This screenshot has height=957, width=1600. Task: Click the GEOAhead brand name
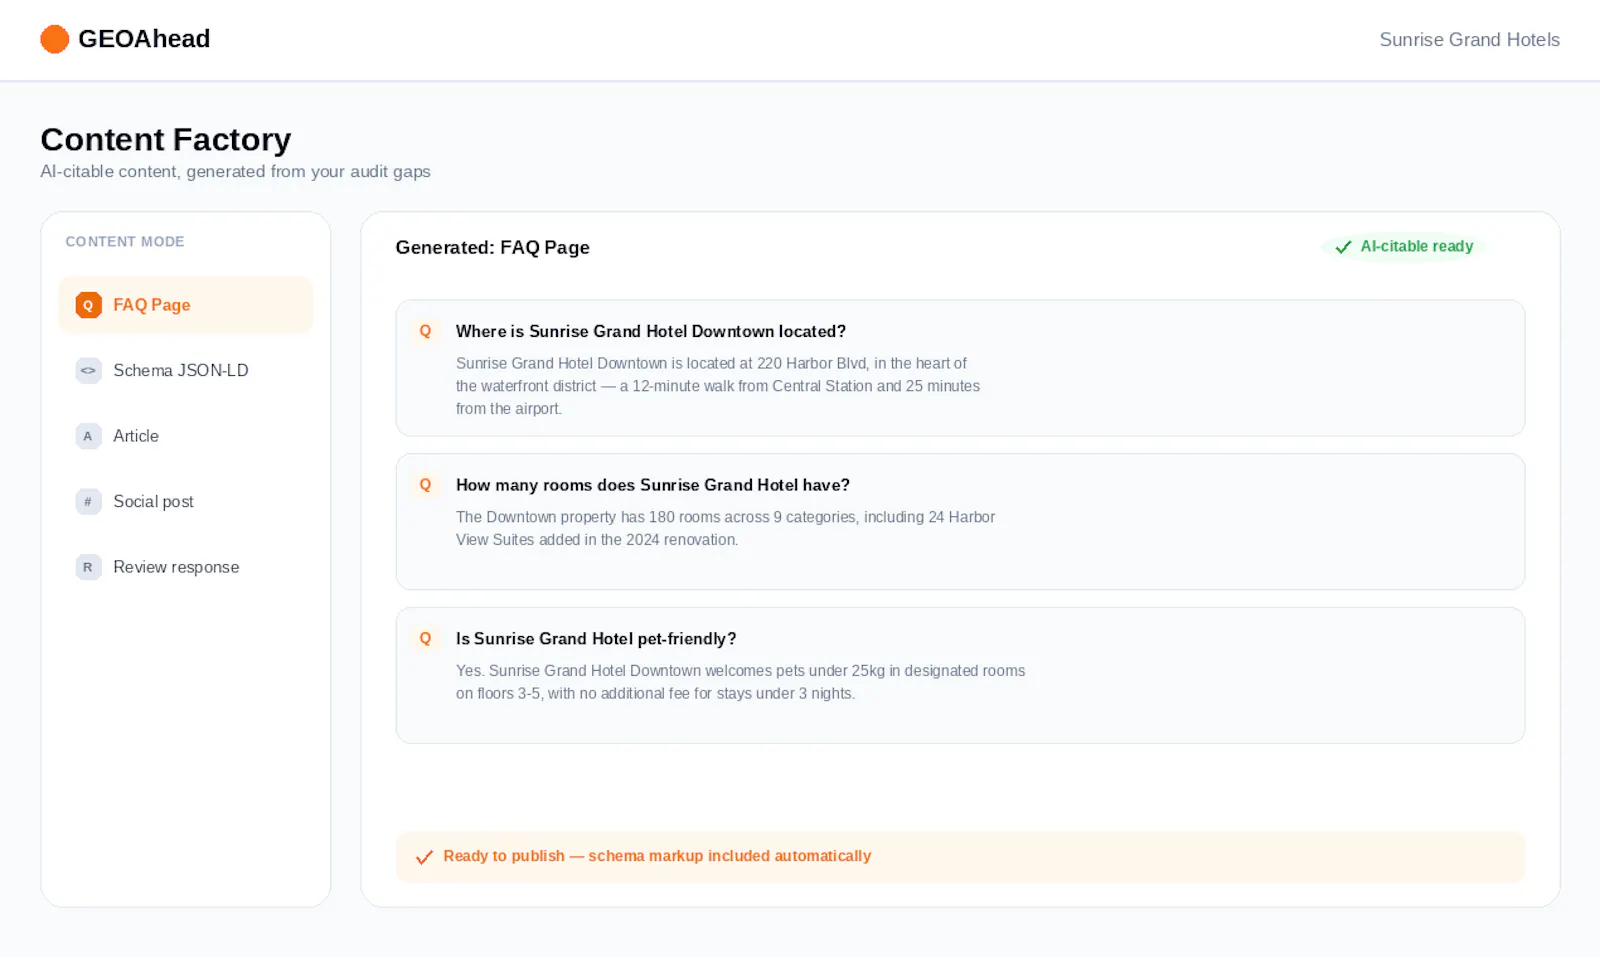[x=144, y=39]
